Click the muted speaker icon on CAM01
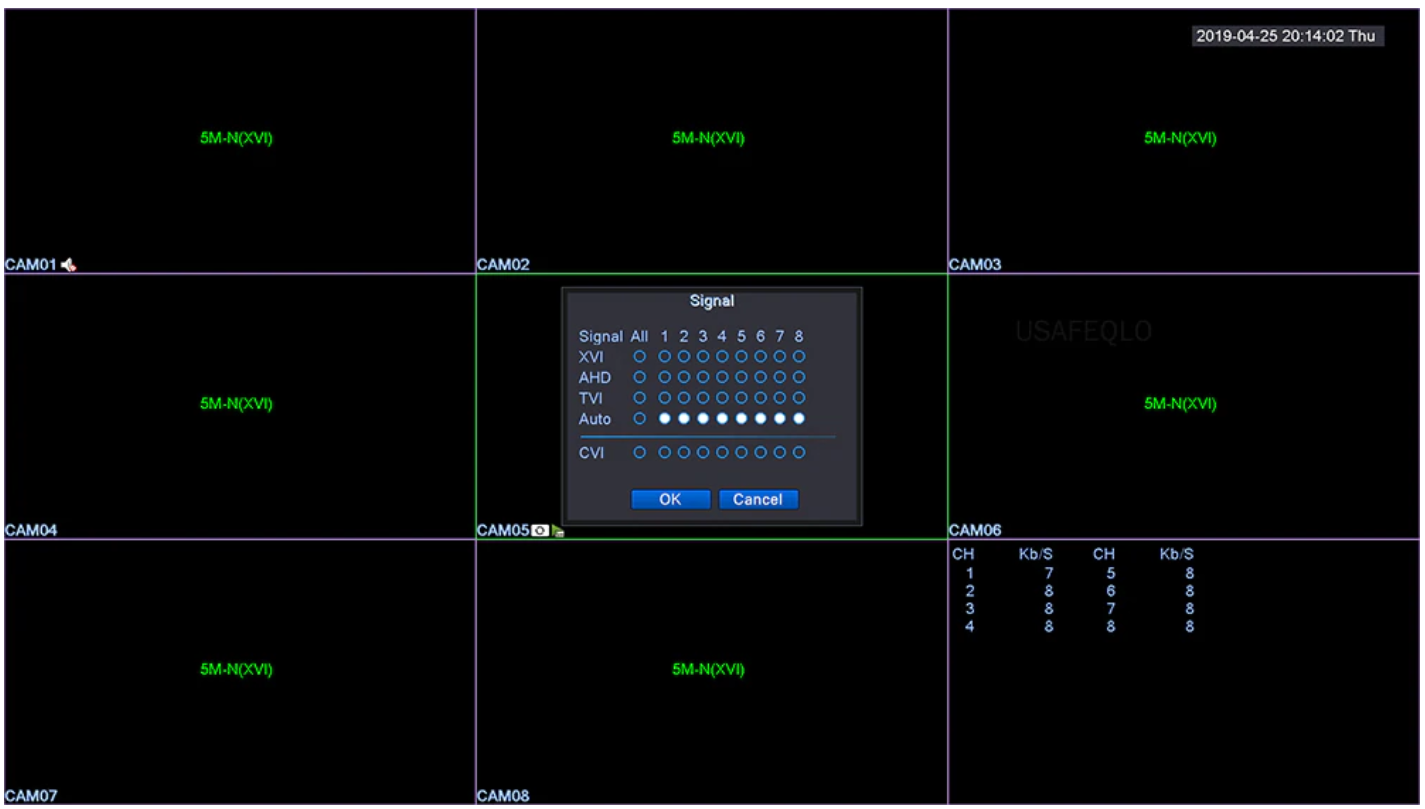Image resolution: width=1425 pixels, height=809 pixels. click(69, 265)
